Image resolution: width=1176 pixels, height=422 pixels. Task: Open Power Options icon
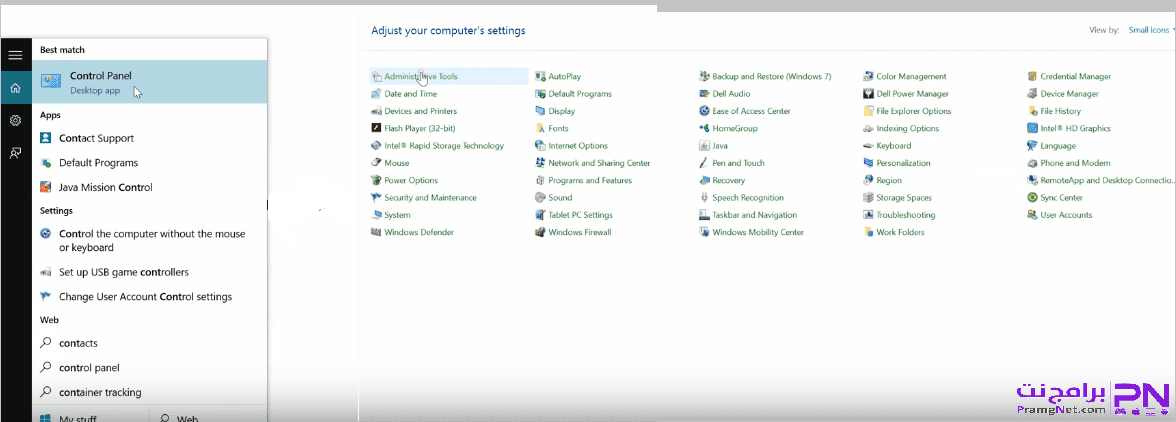pos(376,181)
